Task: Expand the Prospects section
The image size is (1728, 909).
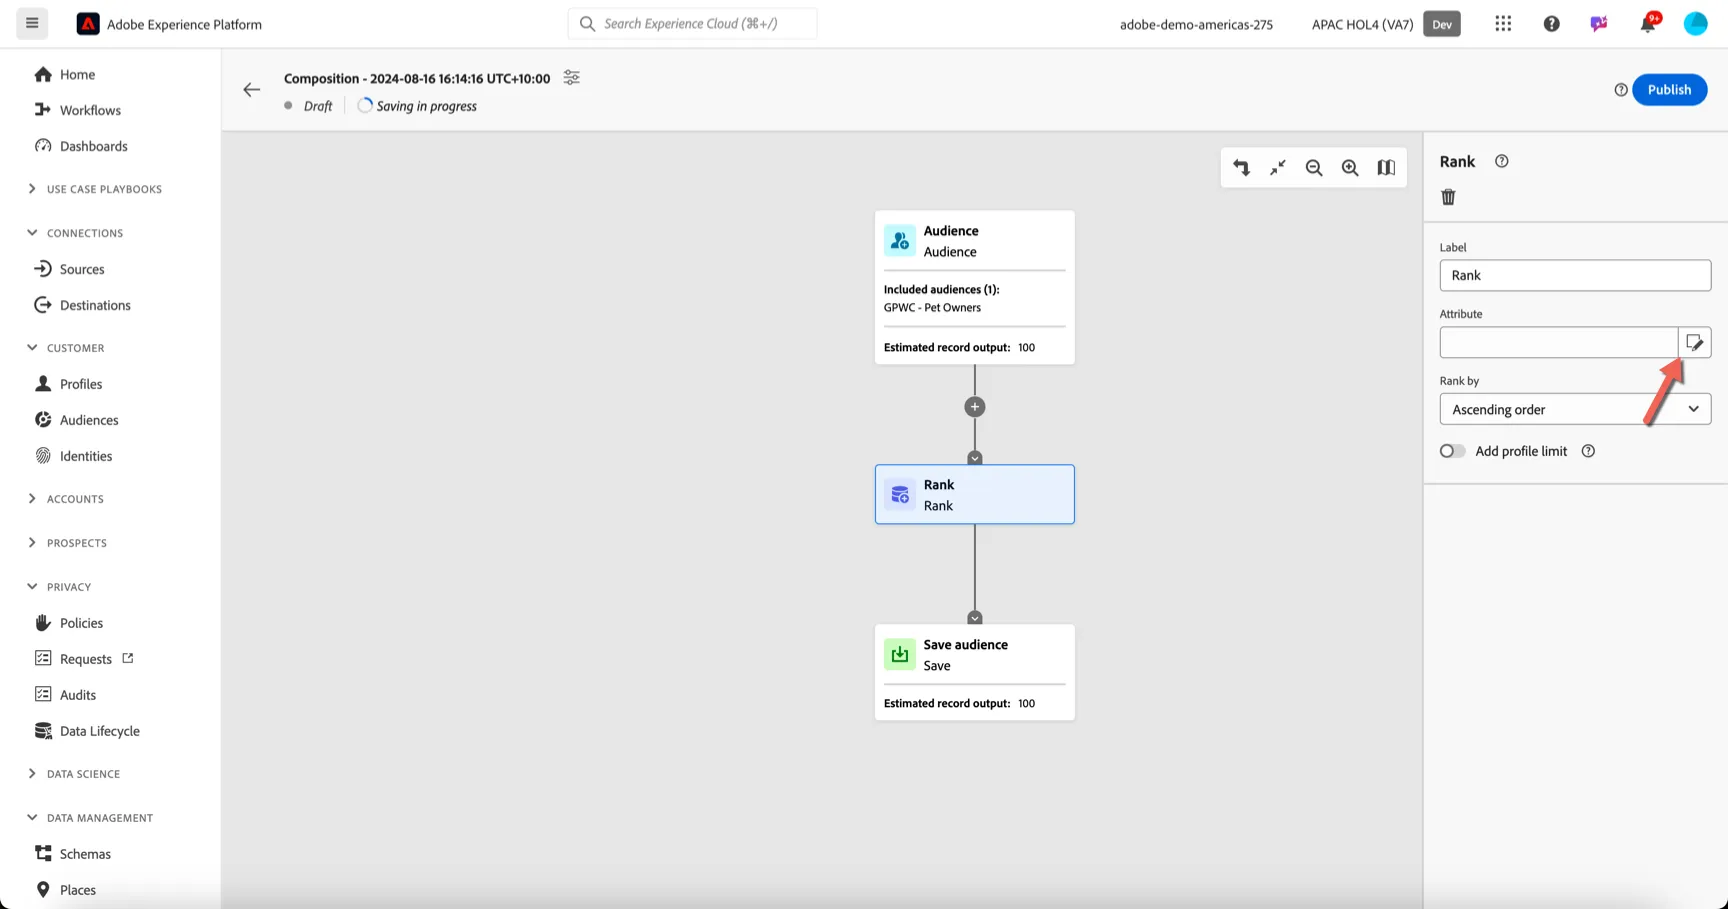Action: (67, 543)
